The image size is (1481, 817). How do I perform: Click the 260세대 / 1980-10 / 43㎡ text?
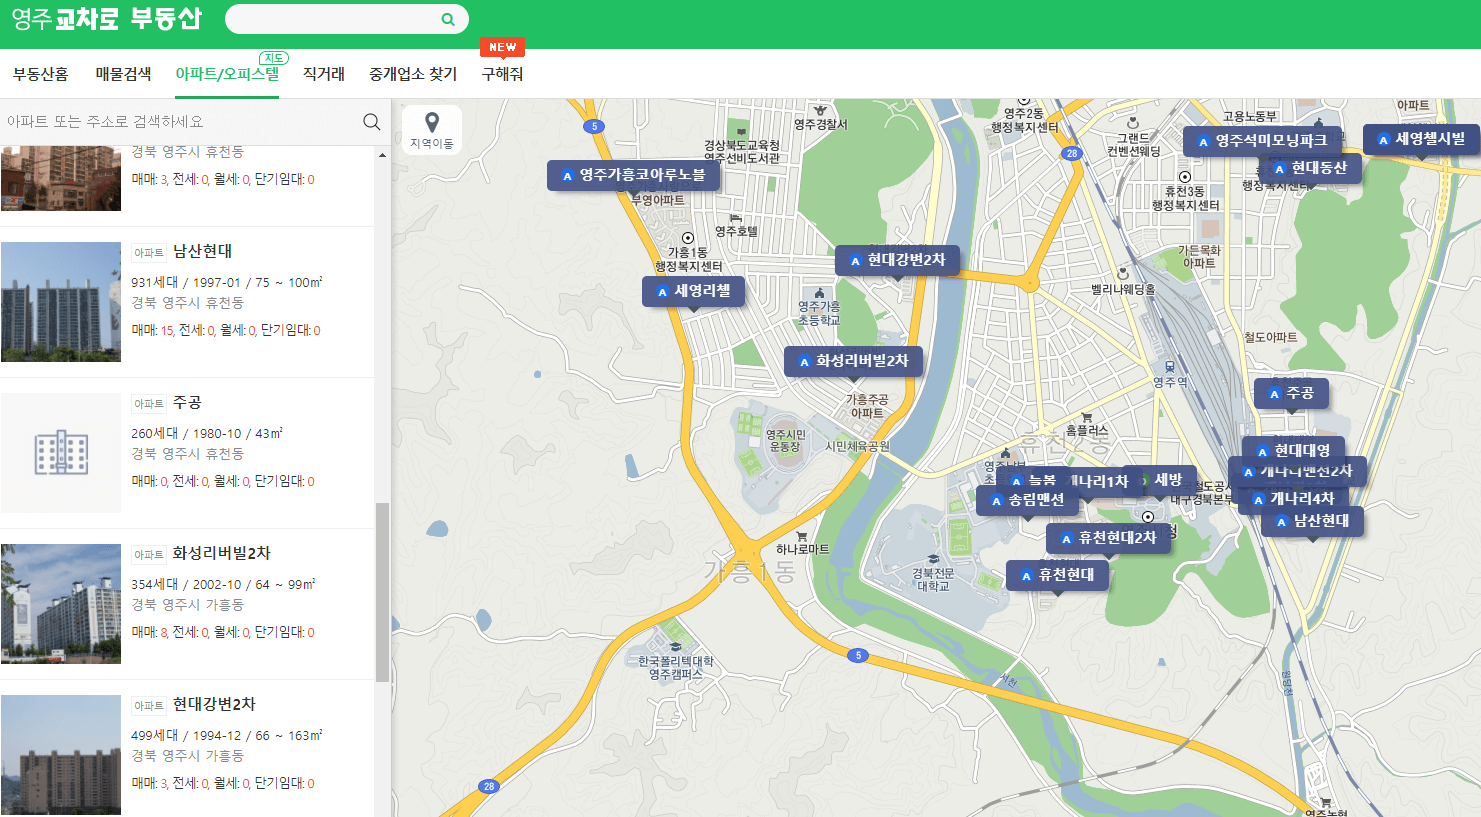207,434
